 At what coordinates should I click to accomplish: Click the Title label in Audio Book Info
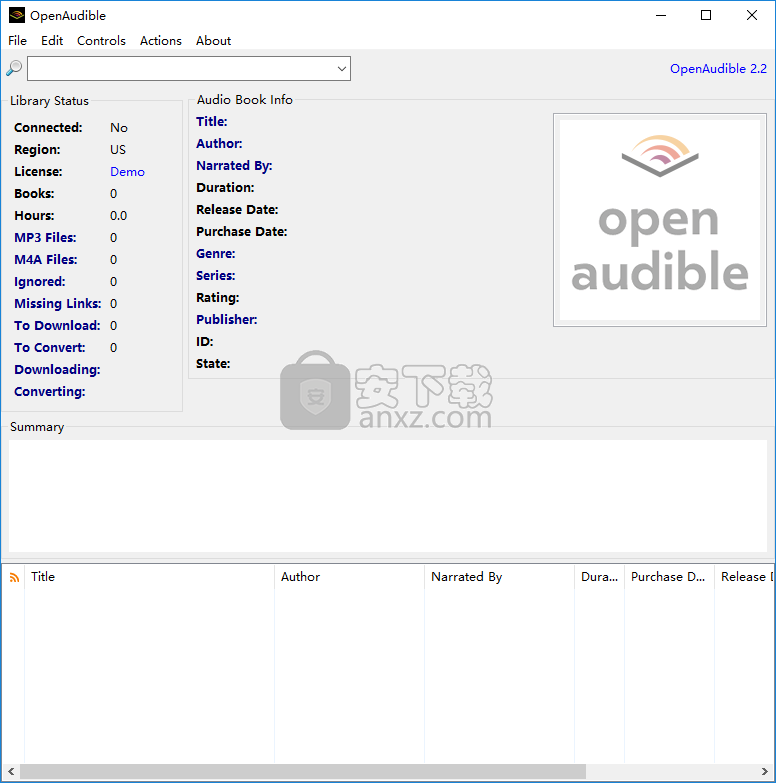(x=212, y=121)
